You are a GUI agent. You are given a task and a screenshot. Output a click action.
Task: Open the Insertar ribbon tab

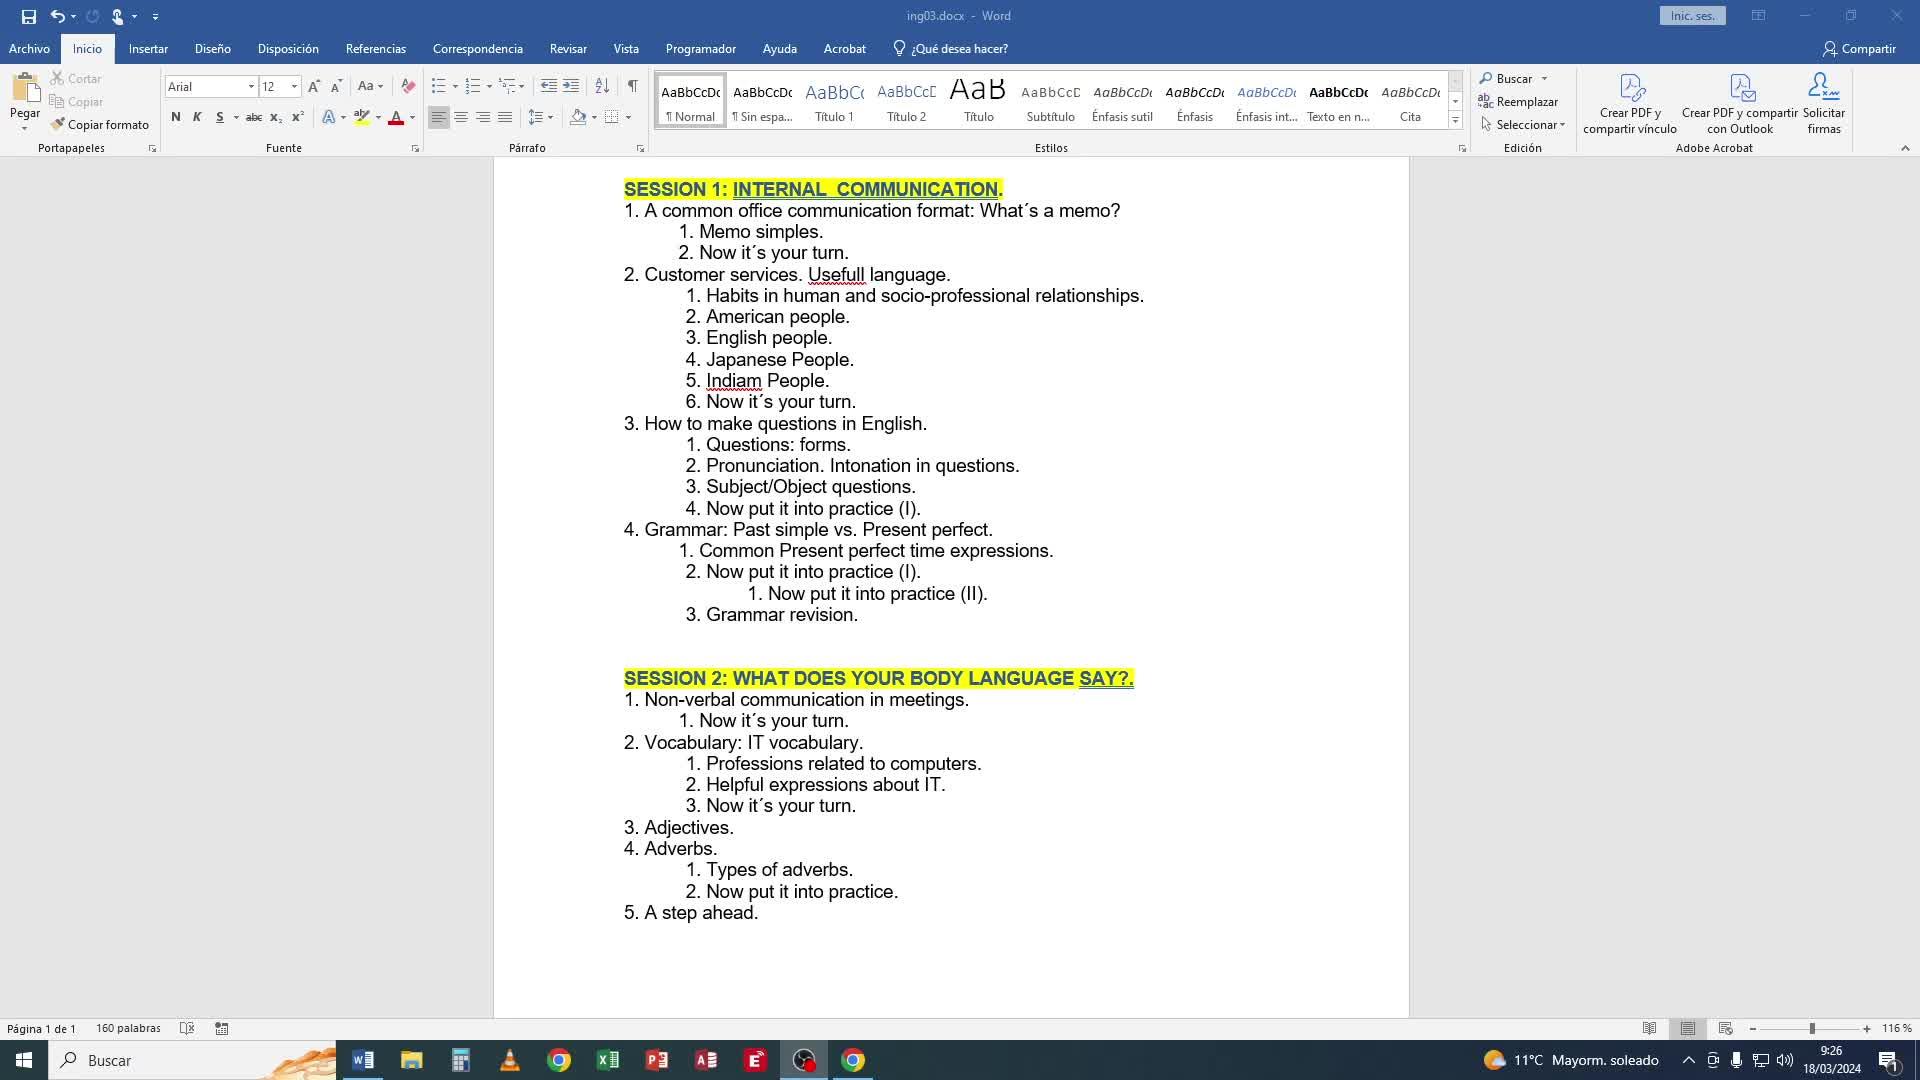click(148, 48)
